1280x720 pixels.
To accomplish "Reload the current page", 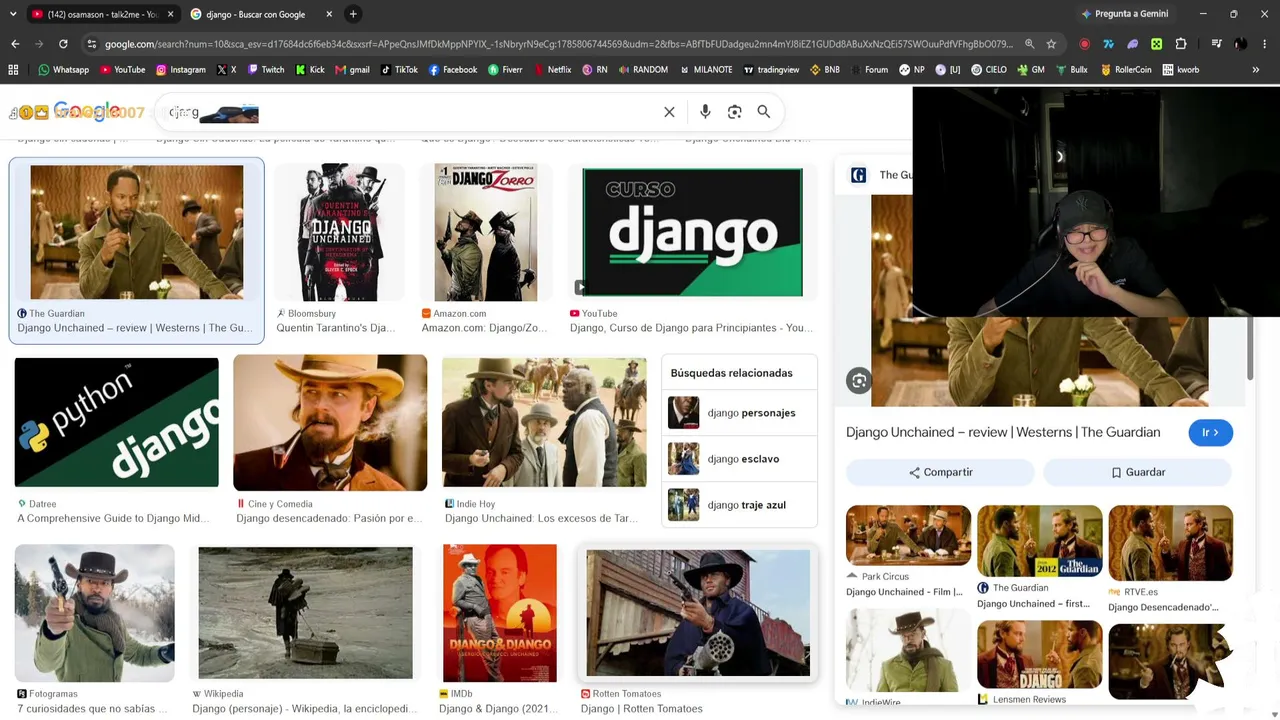I will pos(63,44).
